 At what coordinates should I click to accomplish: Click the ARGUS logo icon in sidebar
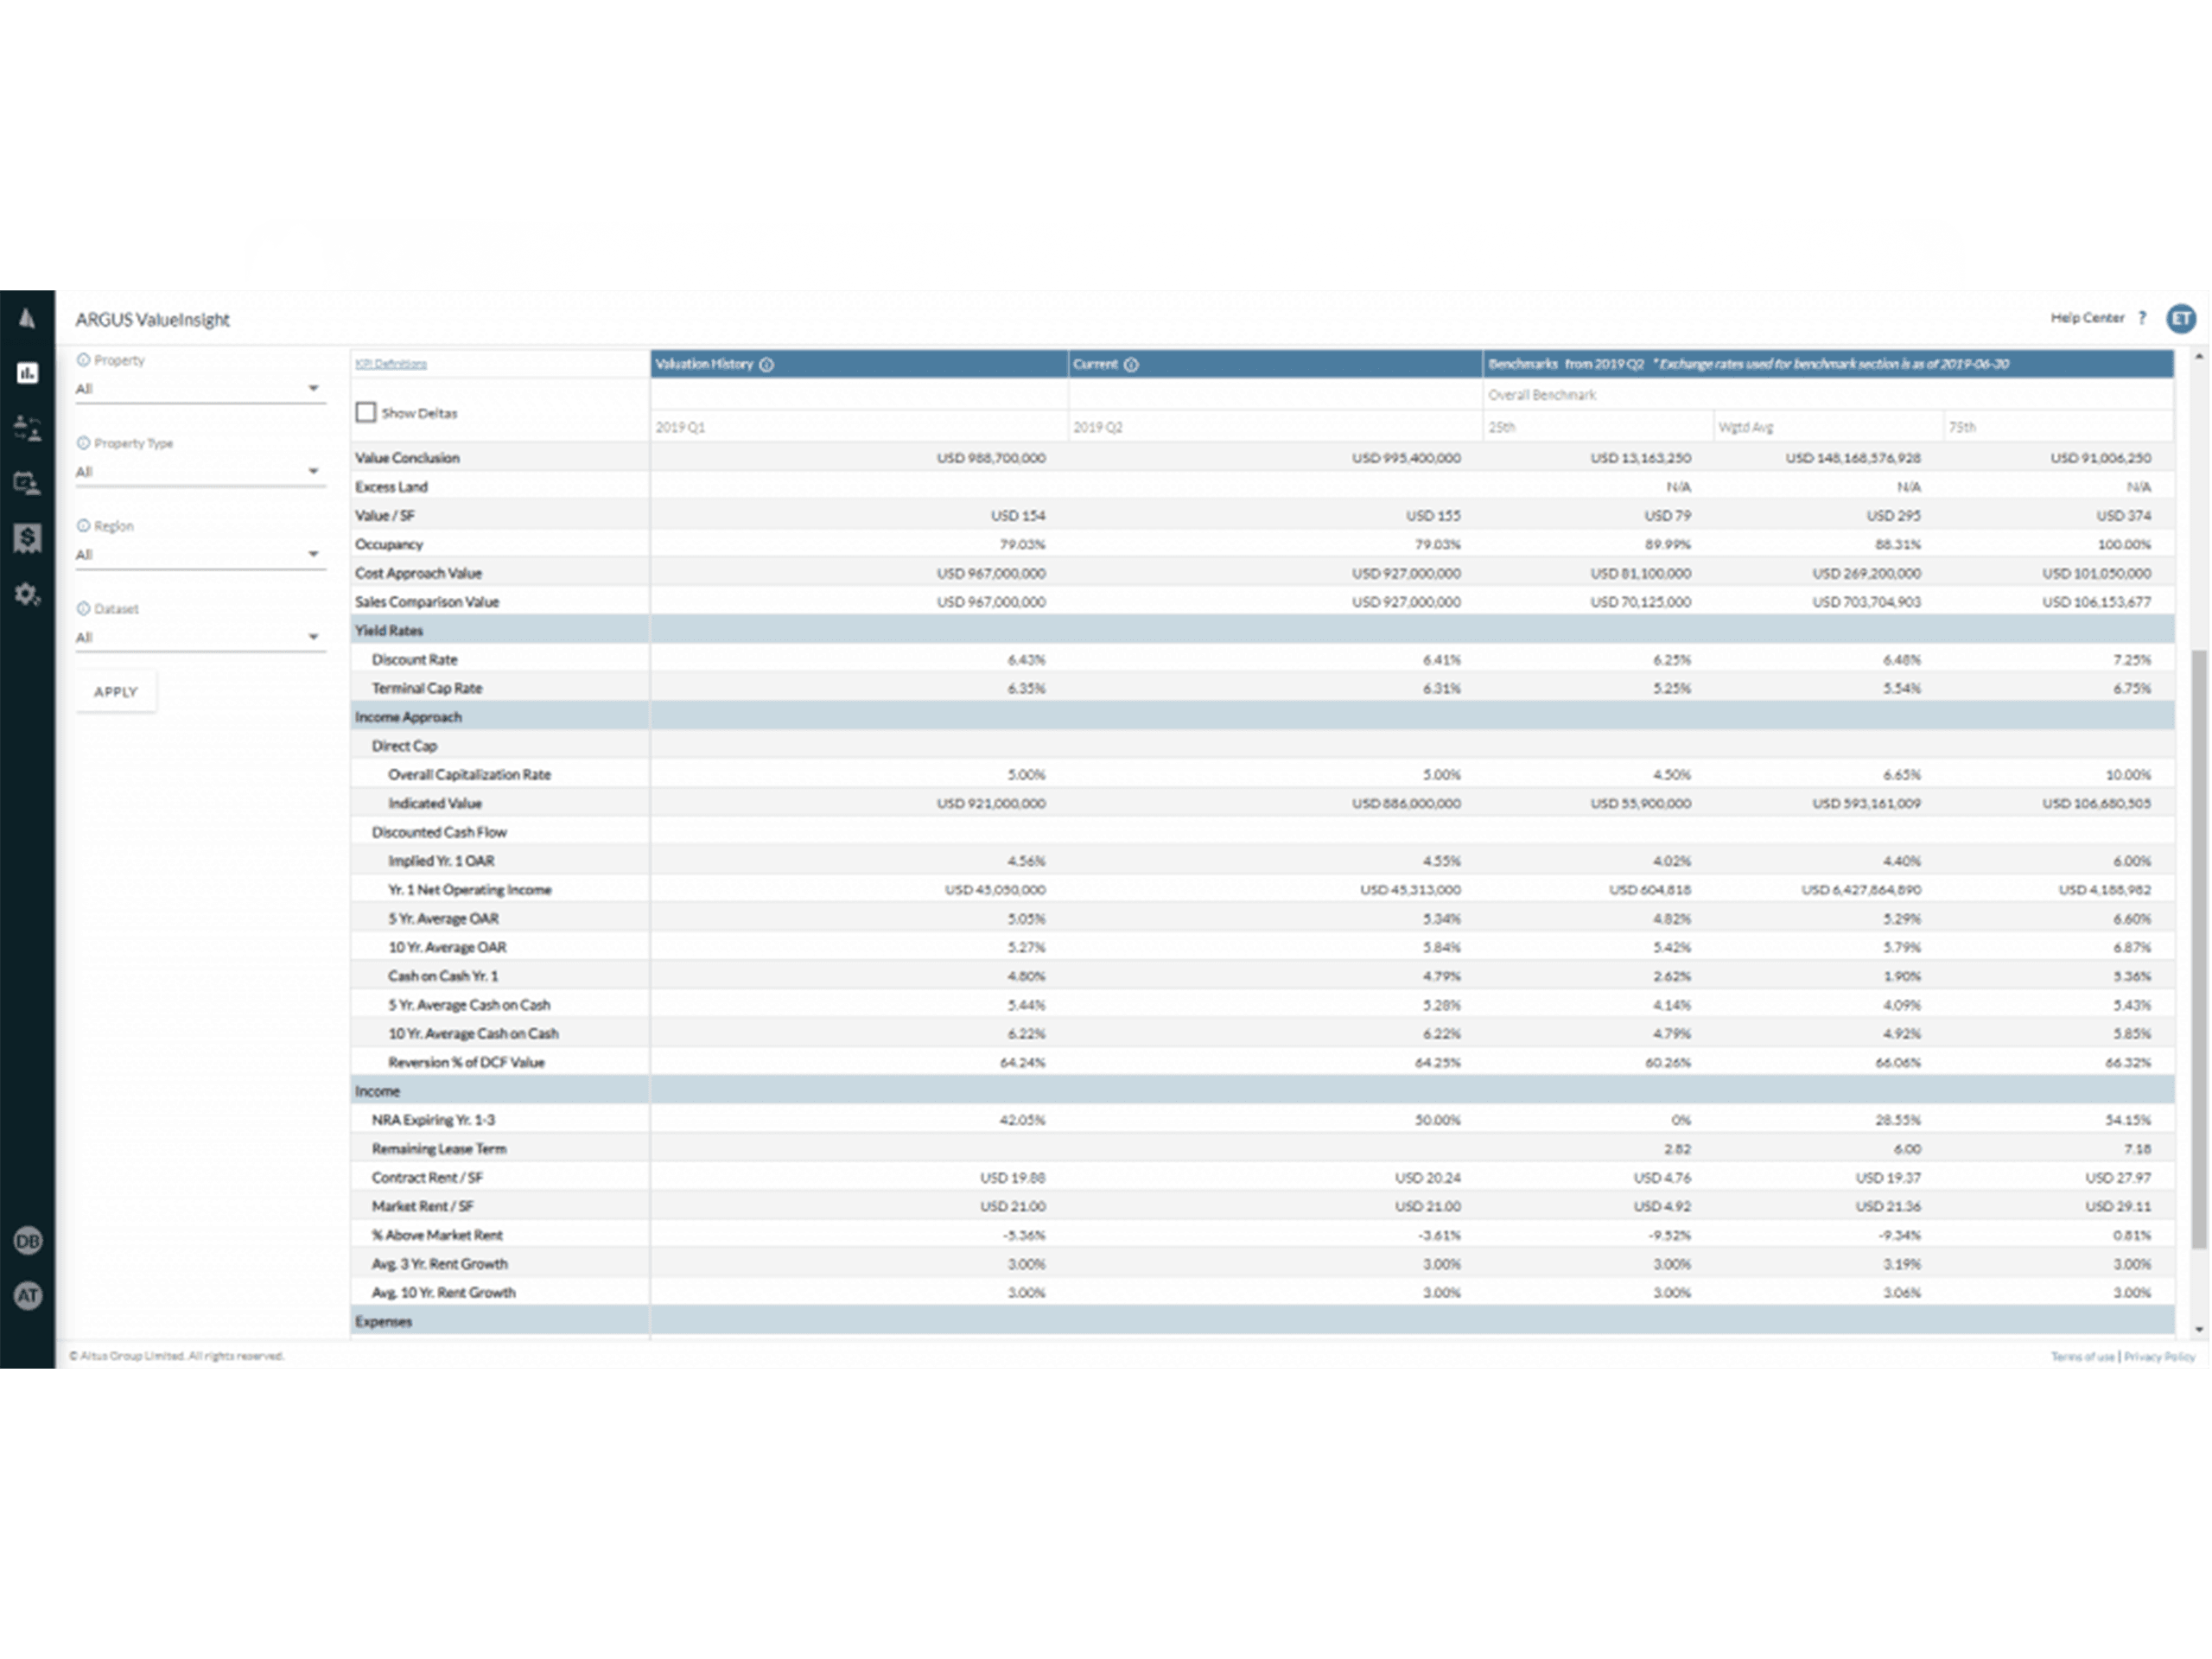click(27, 319)
